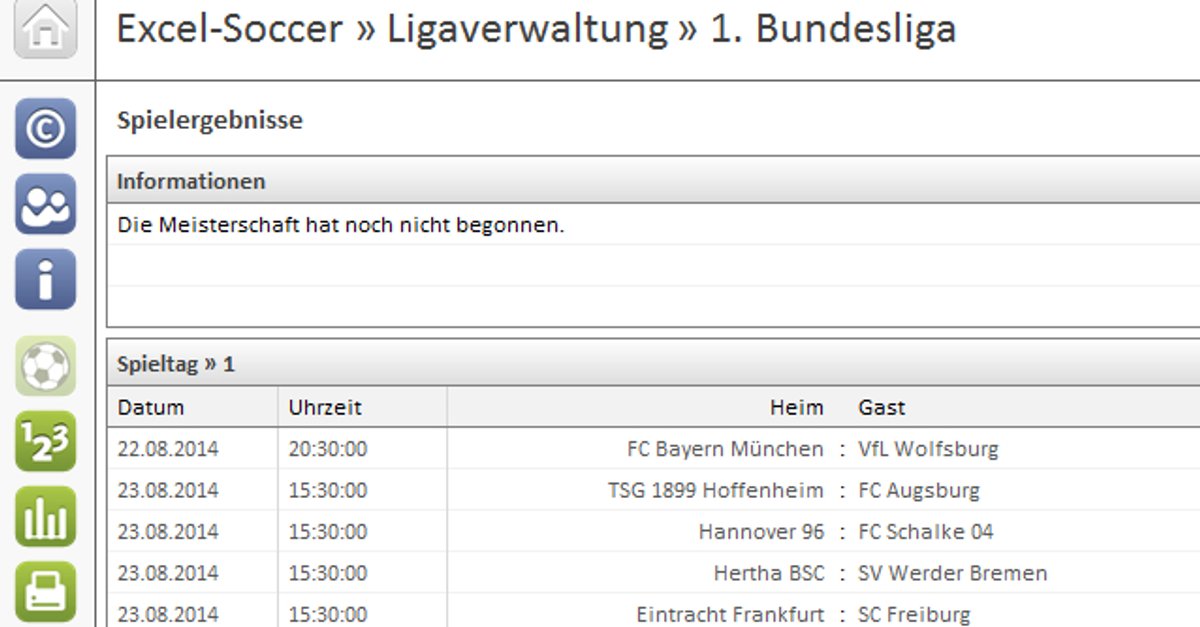1200x627 pixels.
Task: Open the bar chart statistics icon
Action: coord(45,516)
